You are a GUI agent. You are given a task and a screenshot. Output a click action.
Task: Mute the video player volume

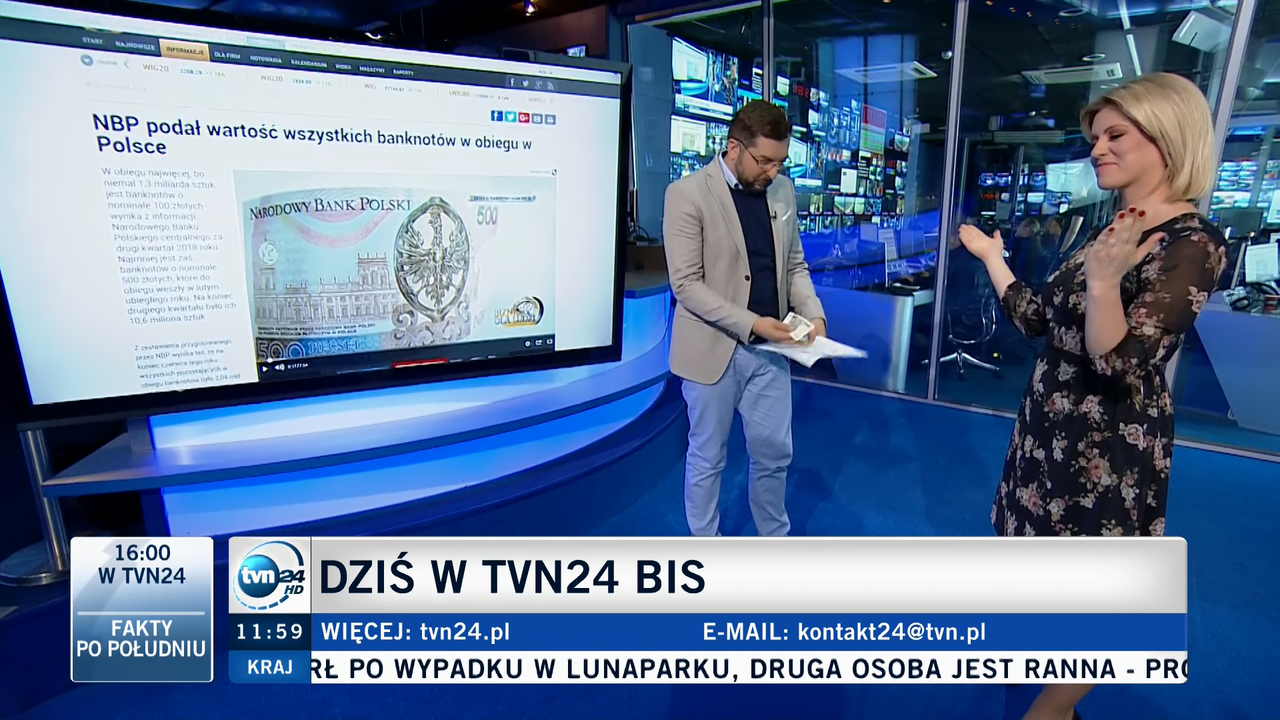pyautogui.click(x=280, y=366)
